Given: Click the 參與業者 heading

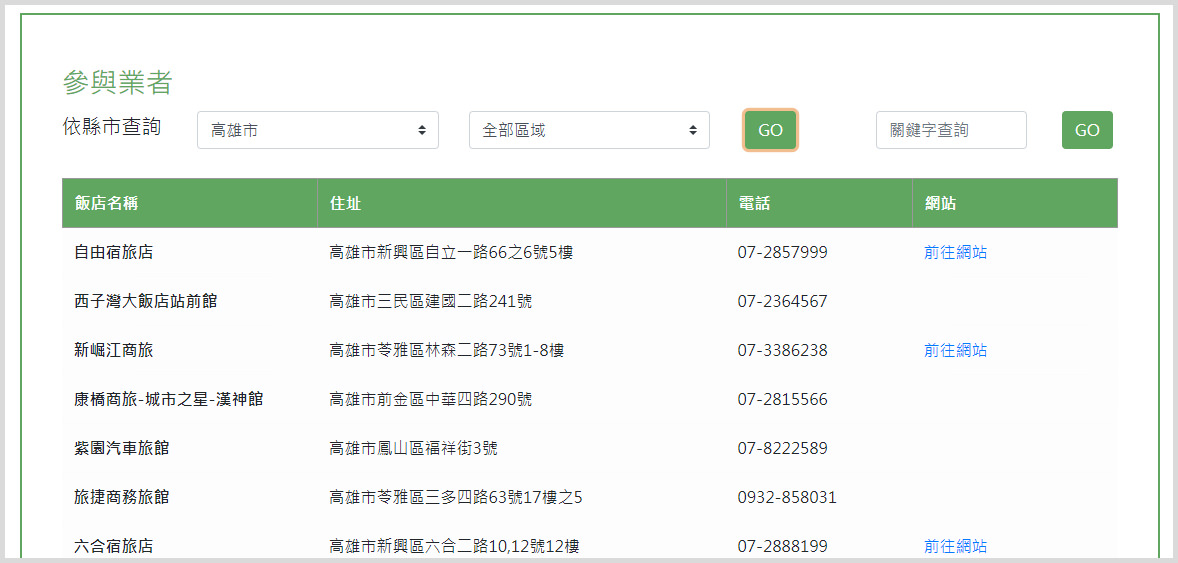Looking at the screenshot, I should coord(117,83).
